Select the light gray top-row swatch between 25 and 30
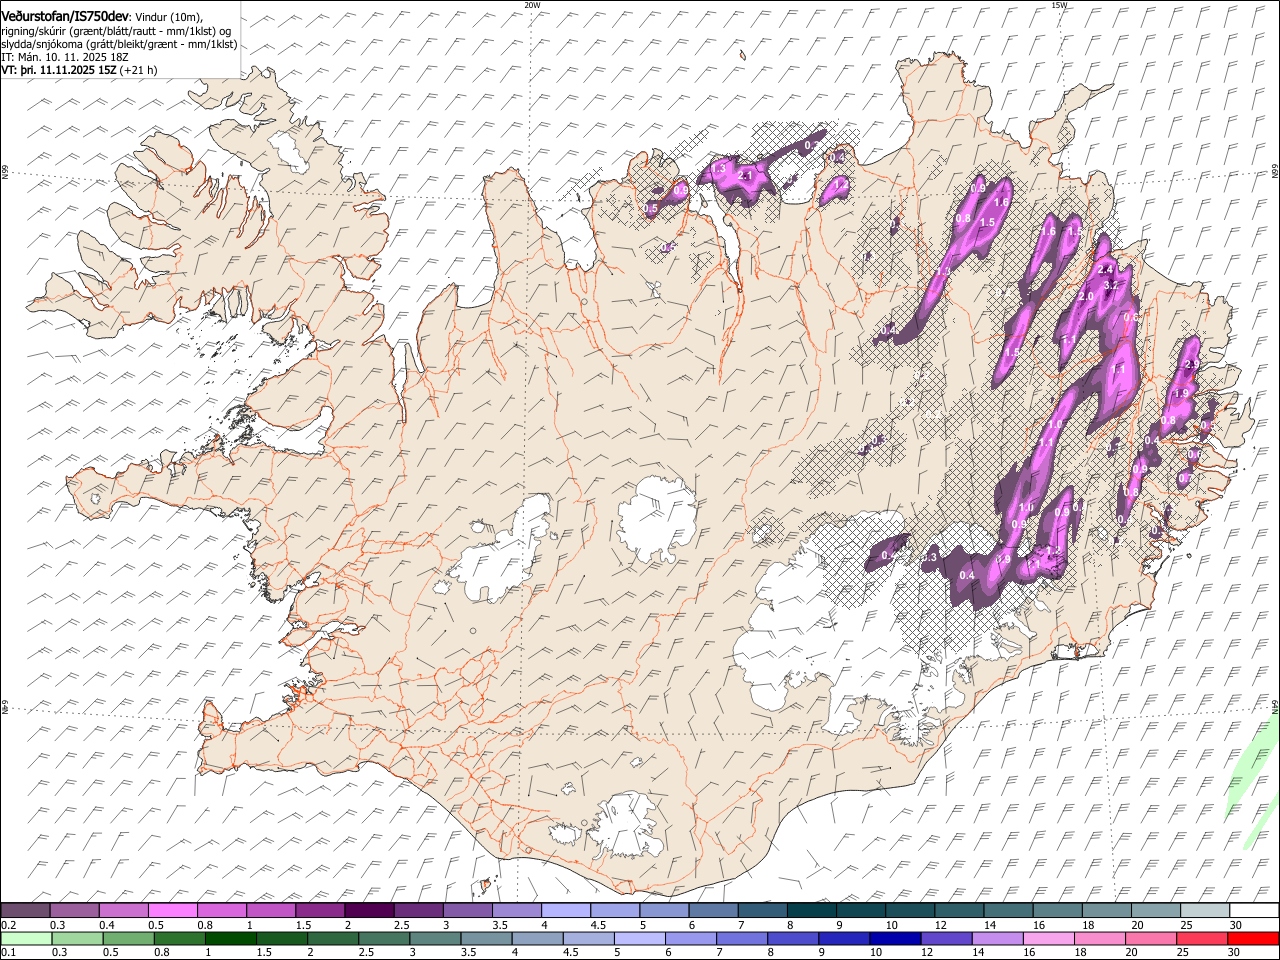Image resolution: width=1280 pixels, height=960 pixels. pyautogui.click(x=1203, y=910)
